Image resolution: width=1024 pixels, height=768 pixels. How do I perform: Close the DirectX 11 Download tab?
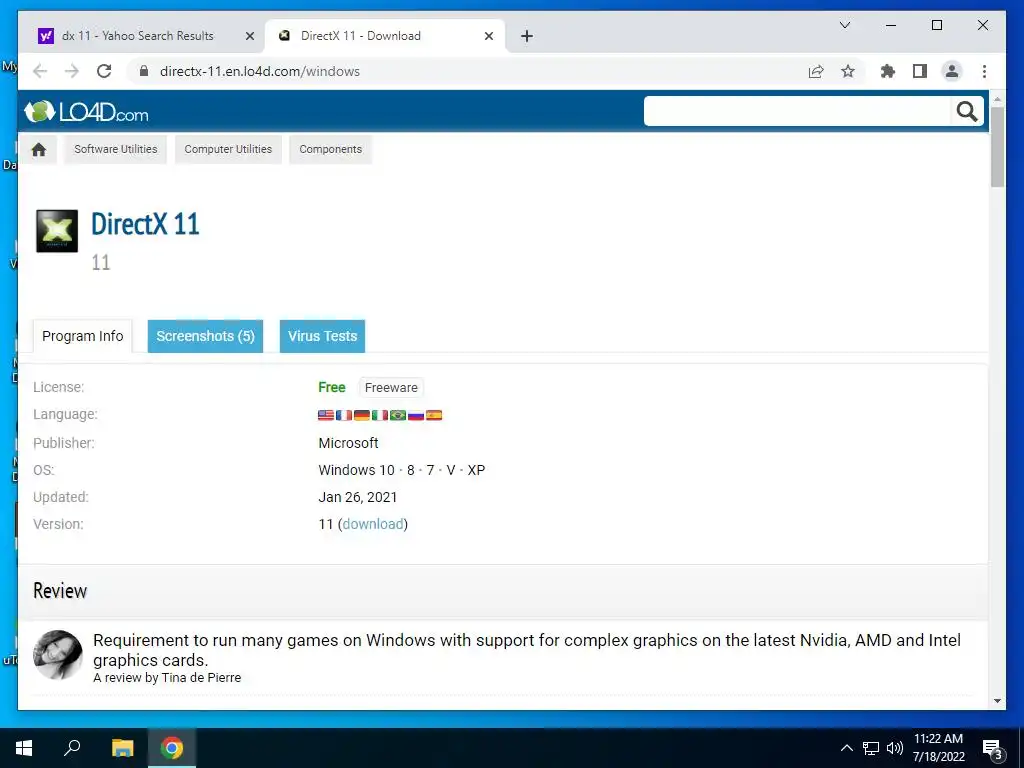tap(488, 36)
